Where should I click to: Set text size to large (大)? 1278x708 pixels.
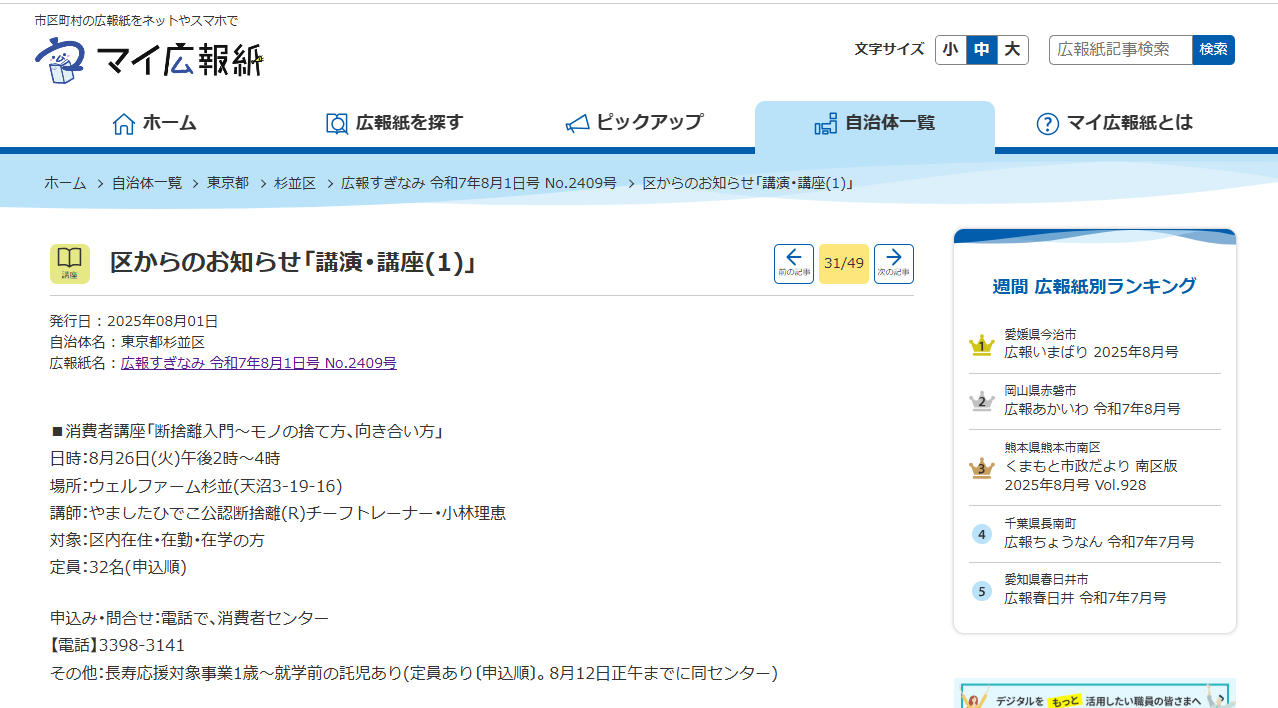[1012, 50]
